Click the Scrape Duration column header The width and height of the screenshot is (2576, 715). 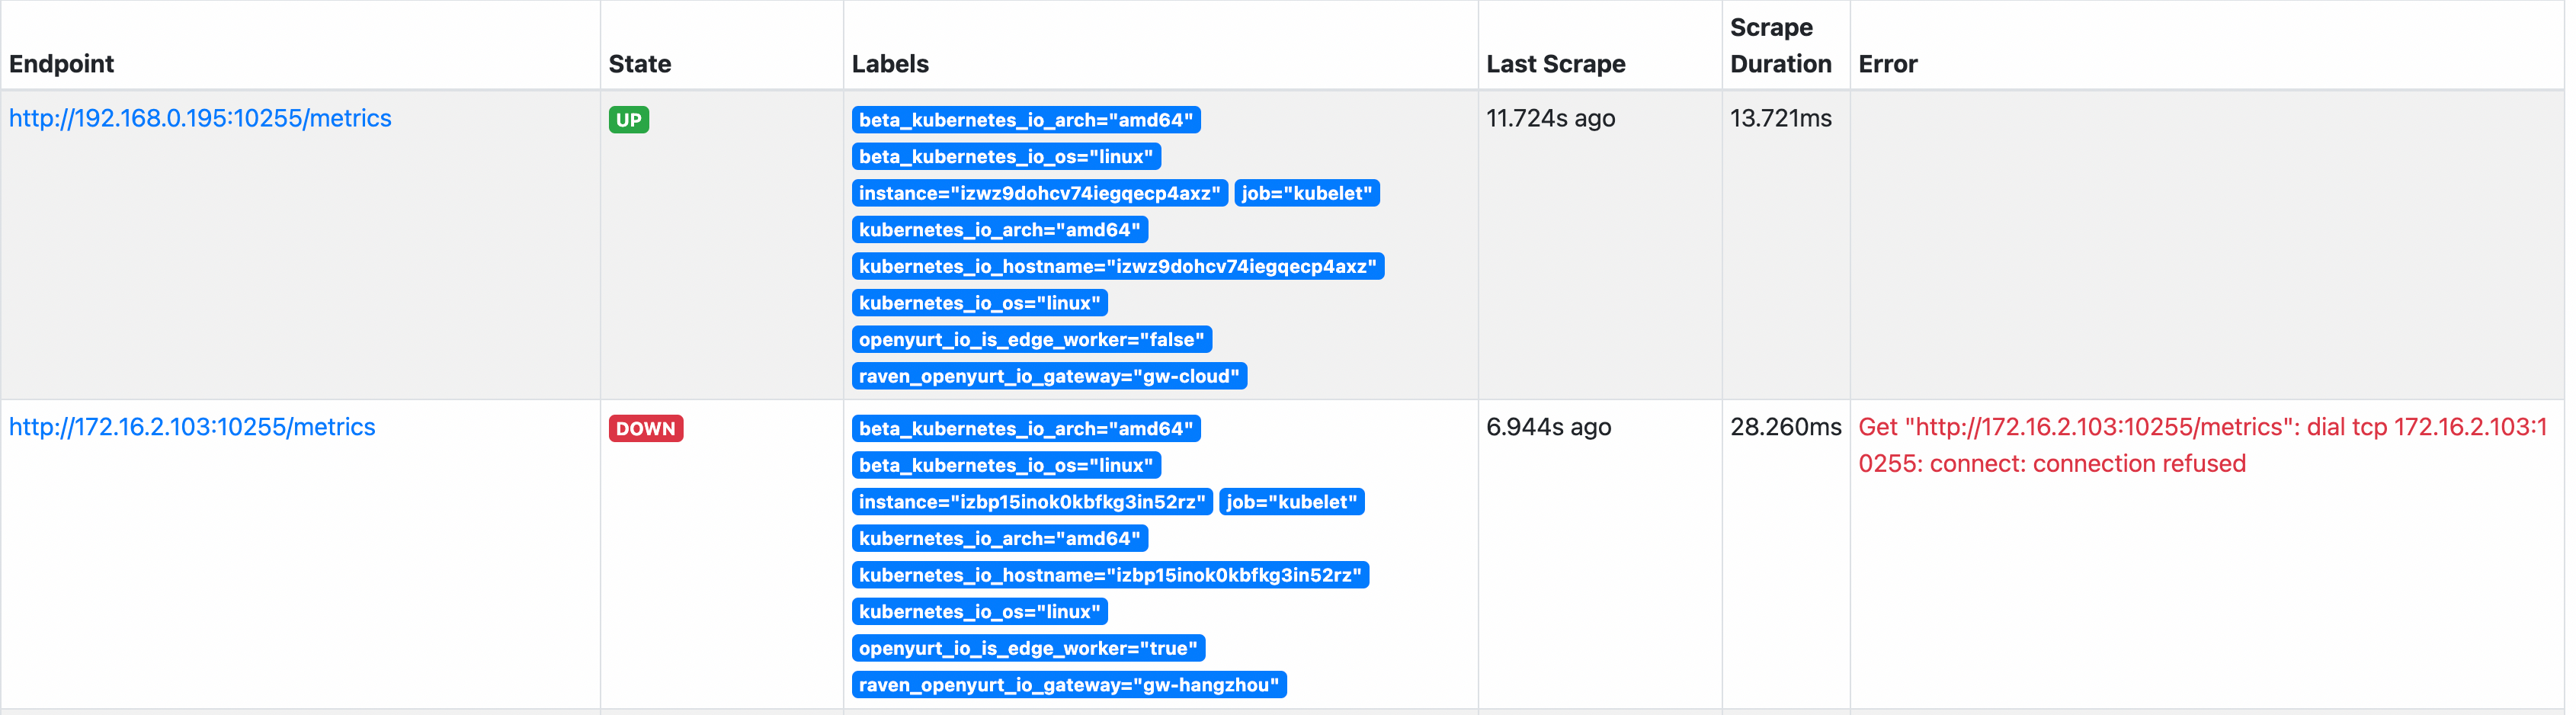1781,46
